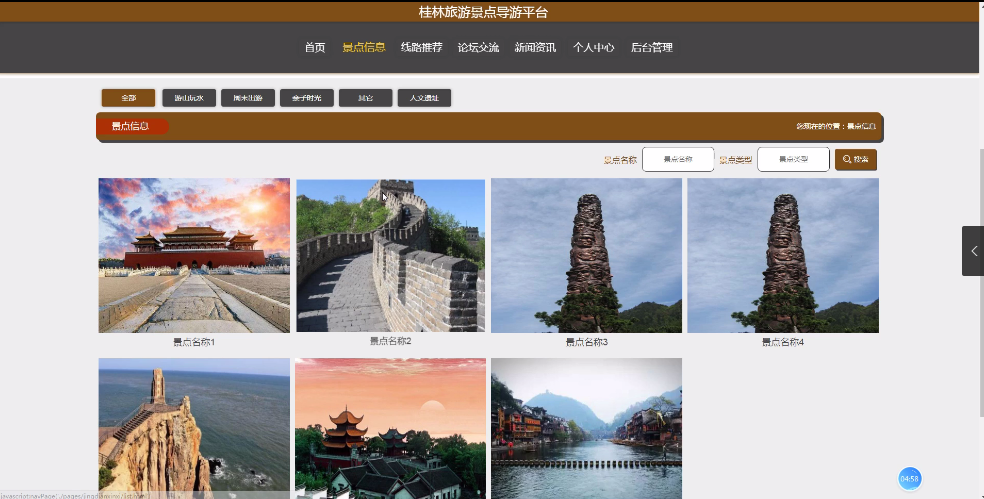Screen dimensions: 984x499
Task: Open the sunset pagoda photo
Action: 390,428
